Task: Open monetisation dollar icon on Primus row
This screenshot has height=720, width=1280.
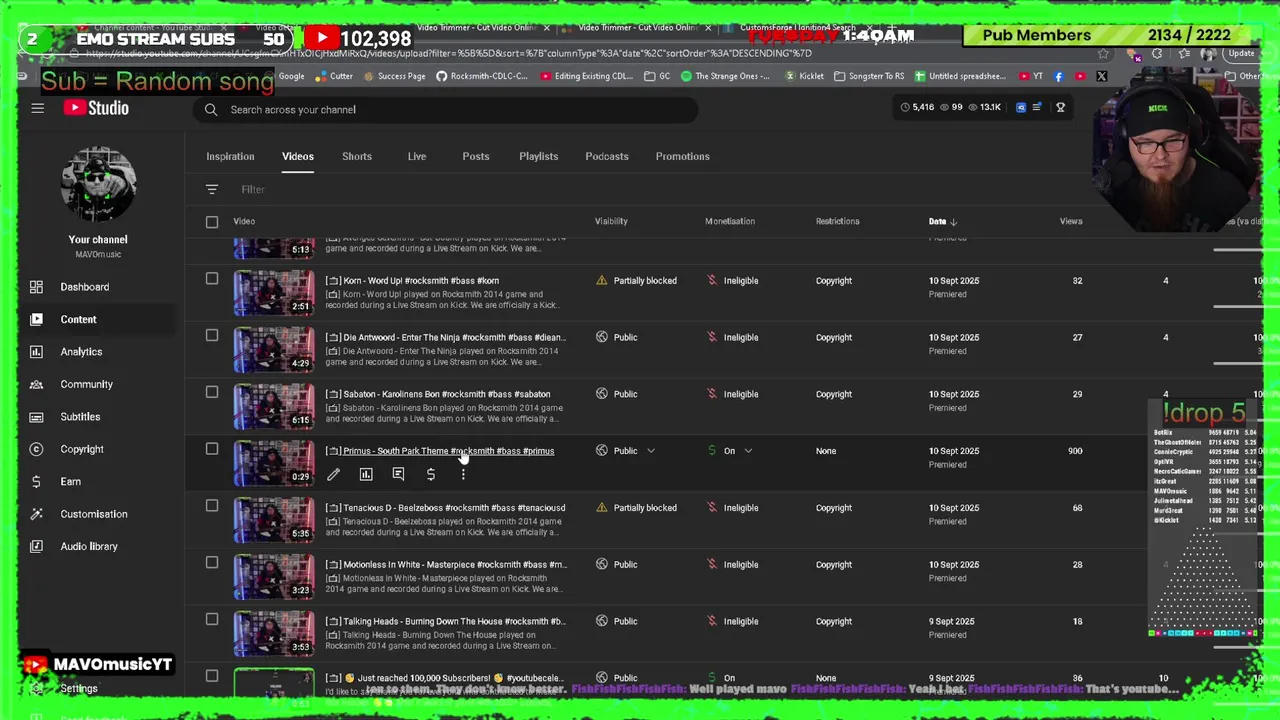Action: [431, 475]
